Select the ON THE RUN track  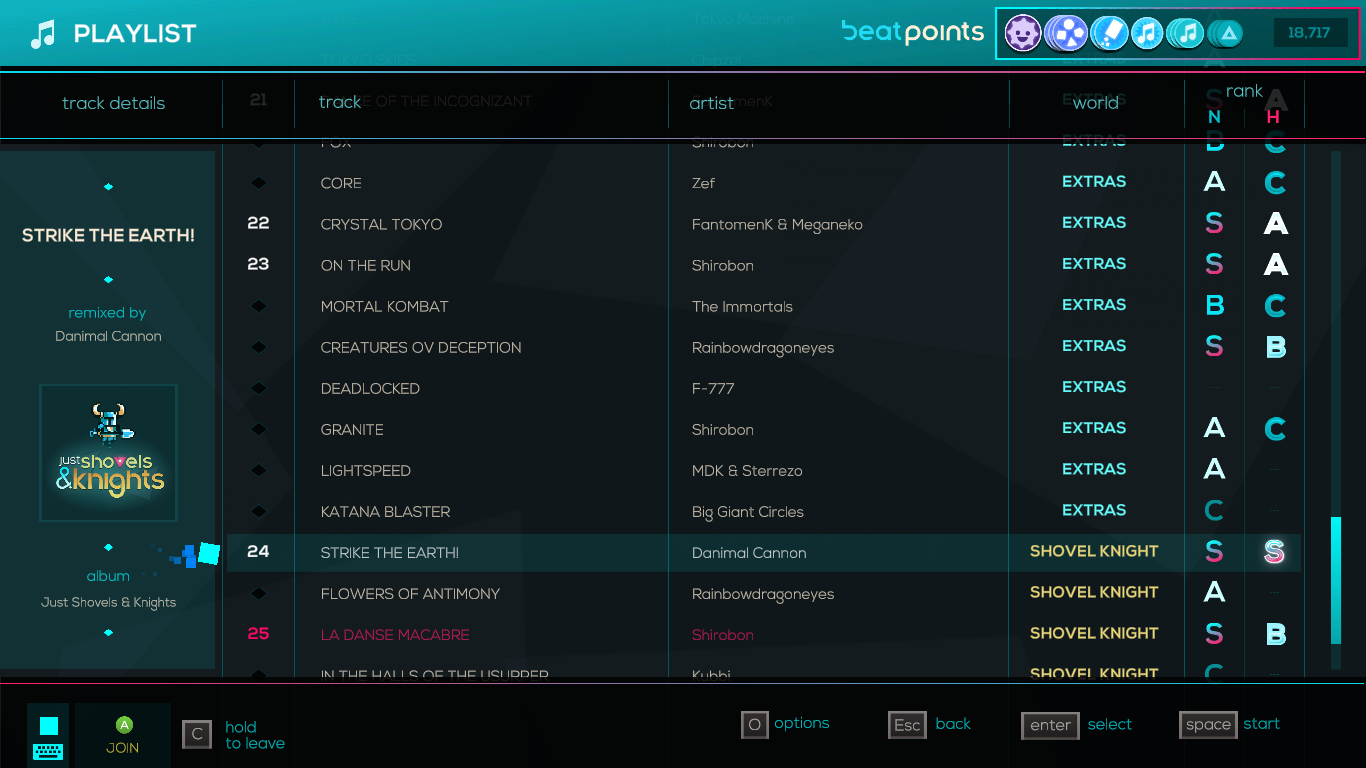tap(365, 265)
